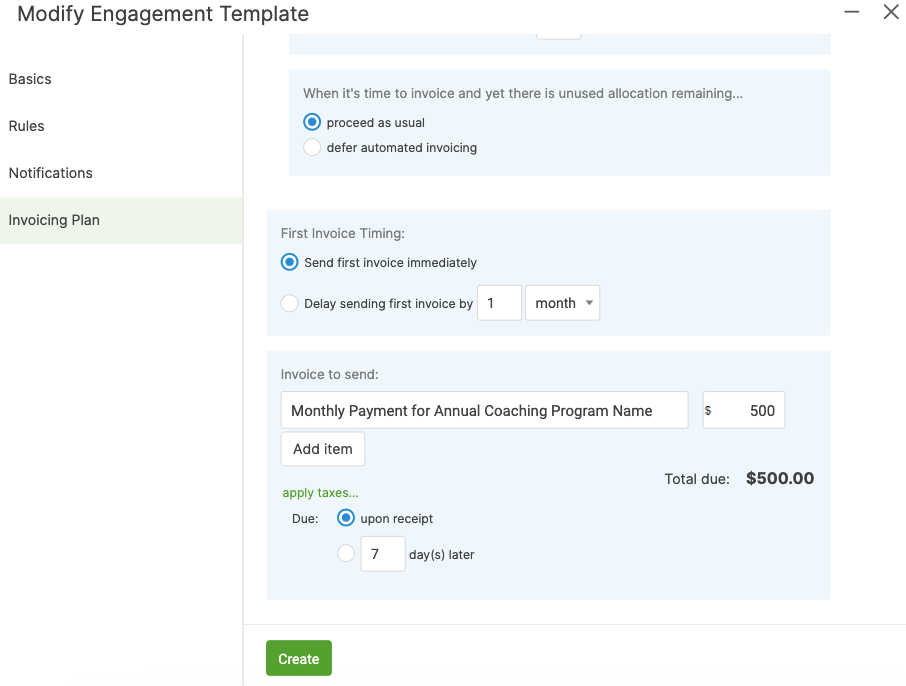This screenshot has height=686, width=906.
Task: Minimize the Modify Engagement Template dialog
Action: [x=852, y=13]
